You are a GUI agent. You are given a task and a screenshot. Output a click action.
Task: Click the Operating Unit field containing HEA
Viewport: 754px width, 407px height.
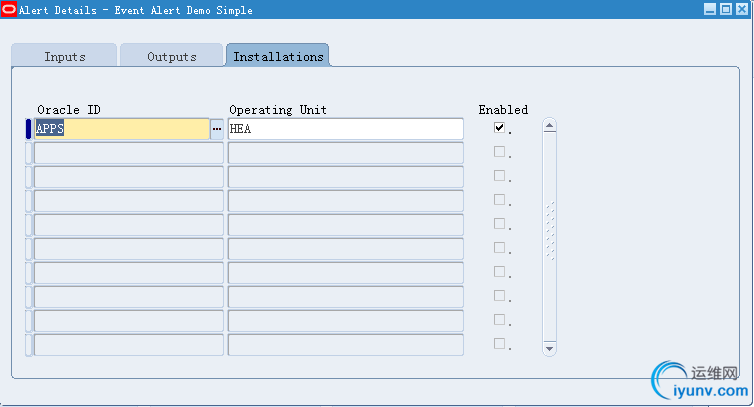point(345,129)
